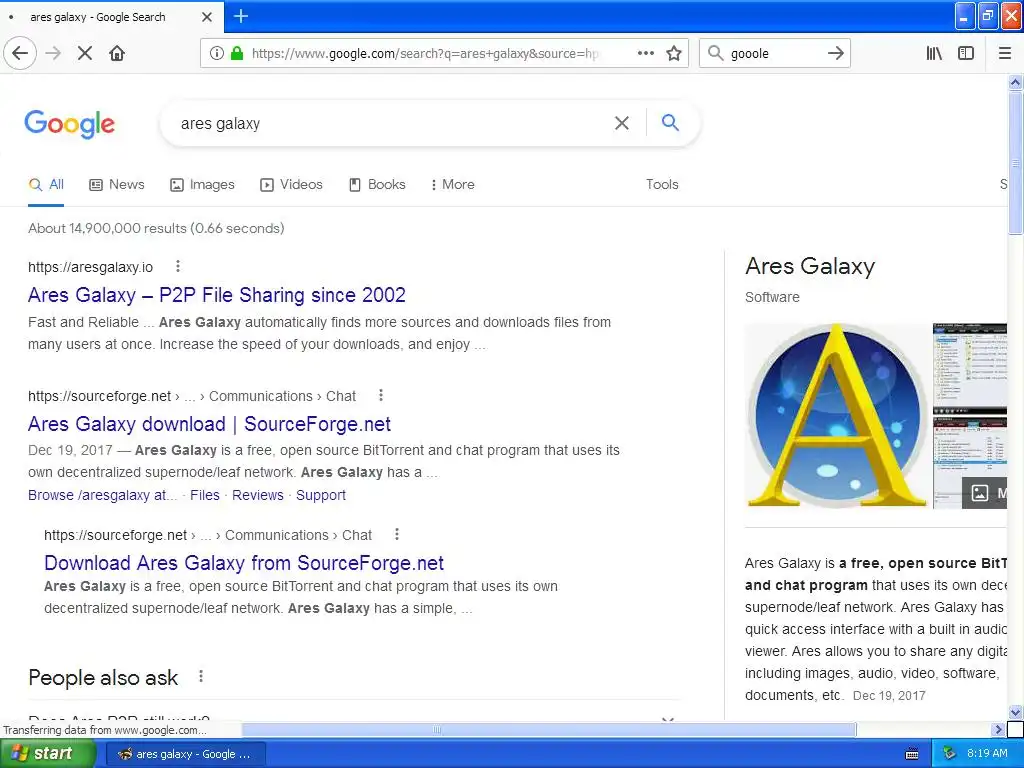
Task: Click the 'Ares Galaxy' knowledge panel title
Action: [810, 266]
